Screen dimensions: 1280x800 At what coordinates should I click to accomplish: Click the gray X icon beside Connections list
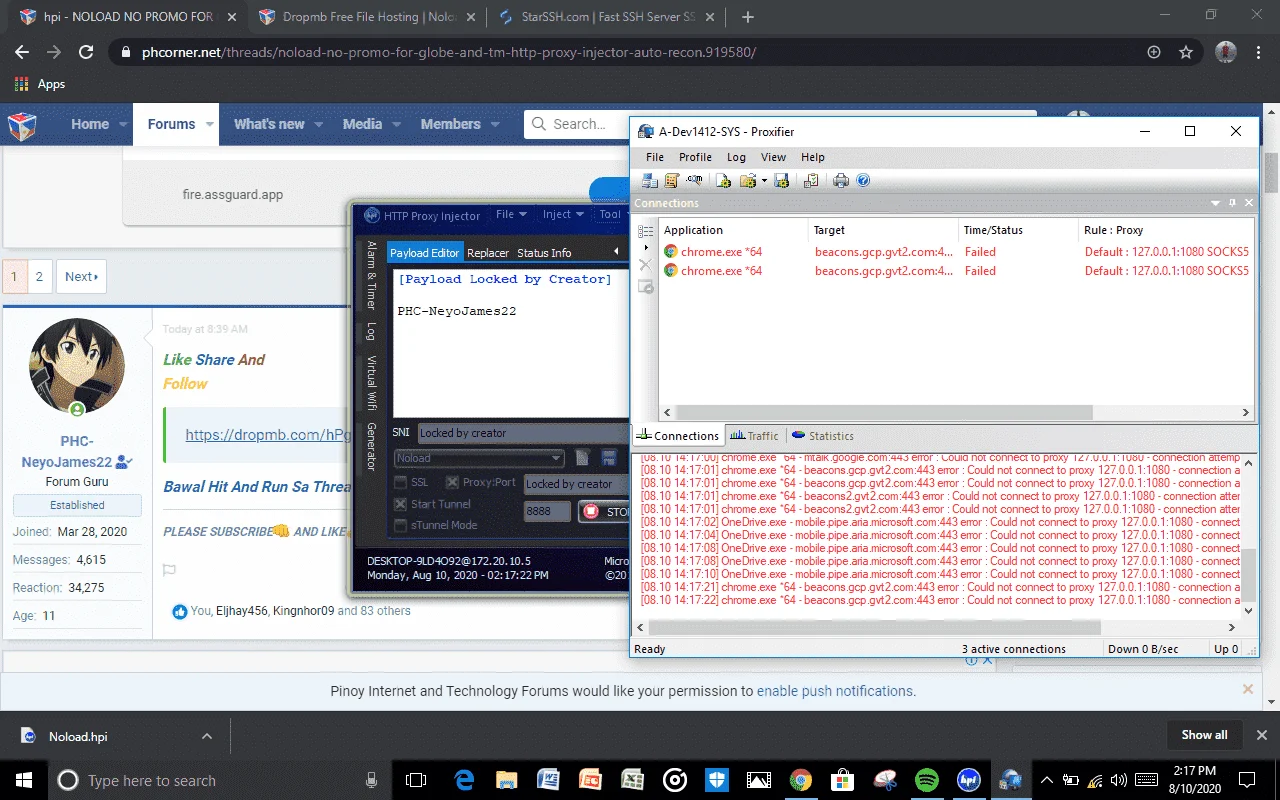645,265
